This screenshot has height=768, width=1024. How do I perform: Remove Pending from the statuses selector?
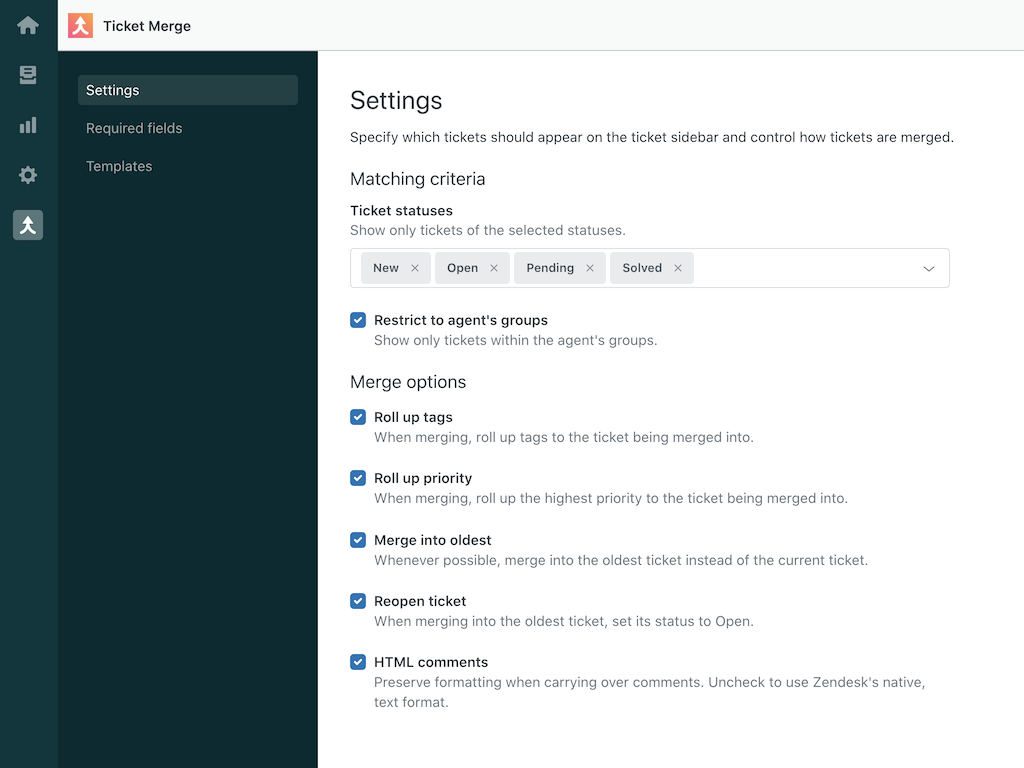coord(589,267)
